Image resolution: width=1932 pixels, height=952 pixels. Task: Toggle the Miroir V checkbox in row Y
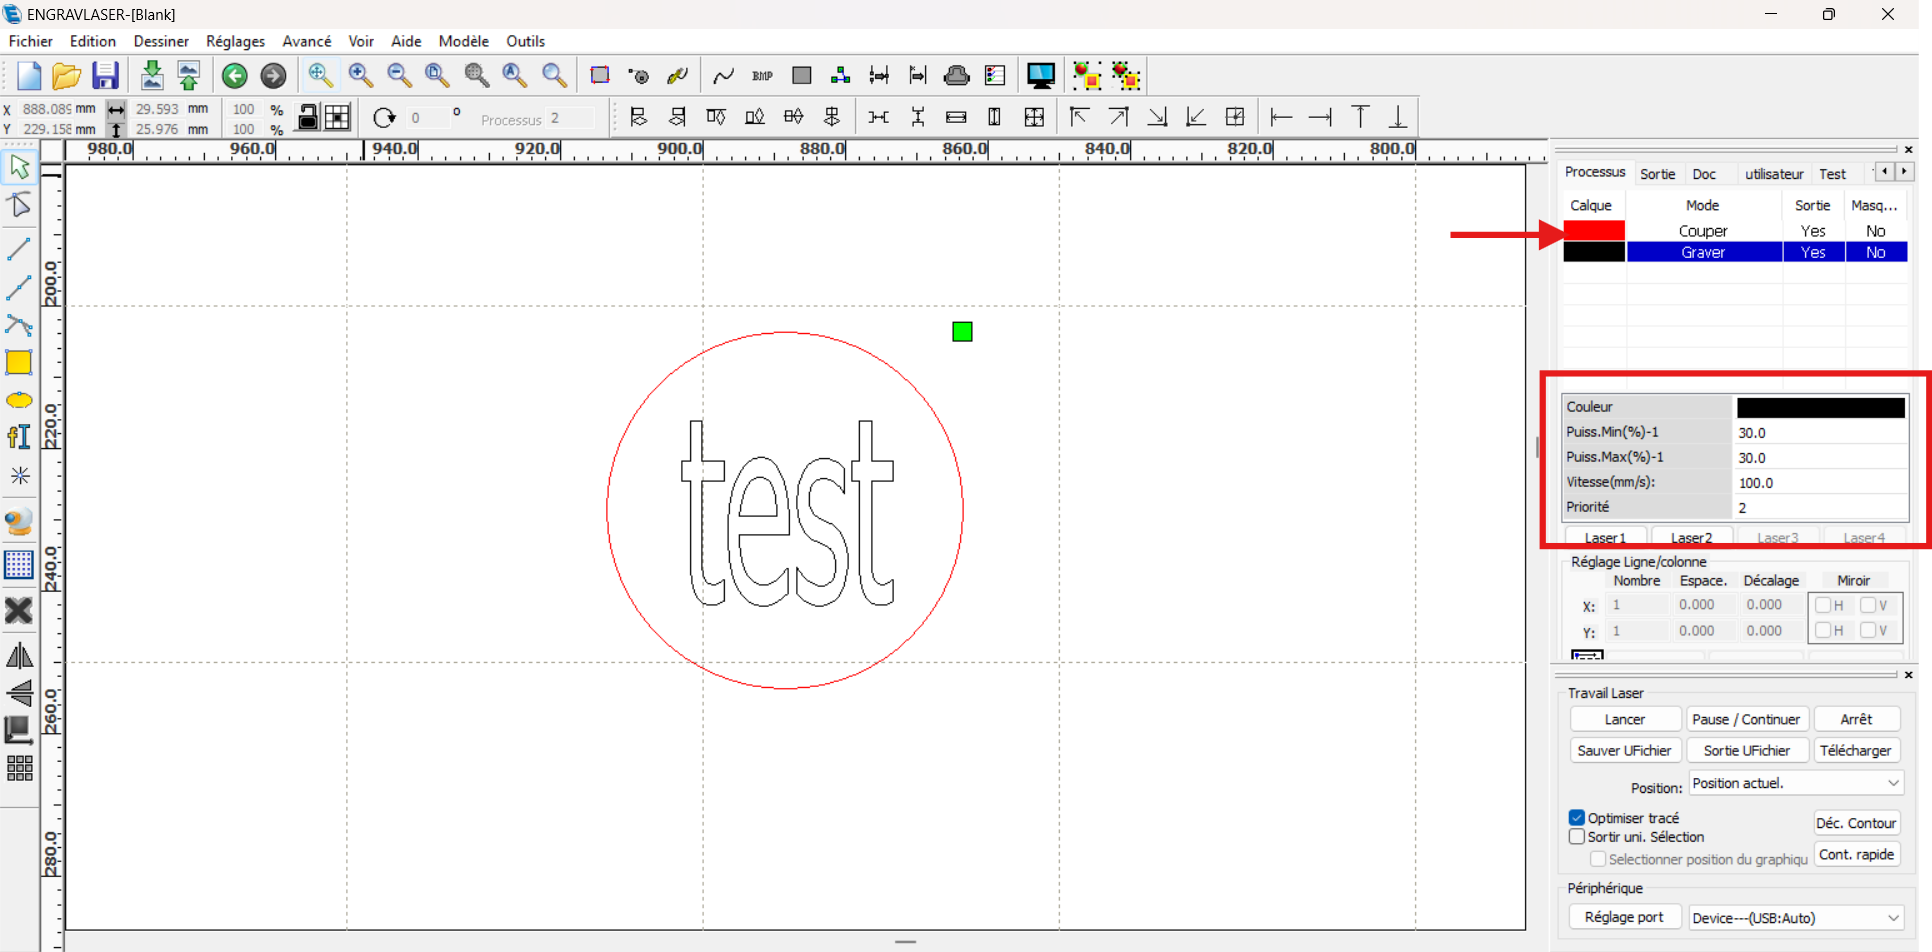click(1867, 630)
